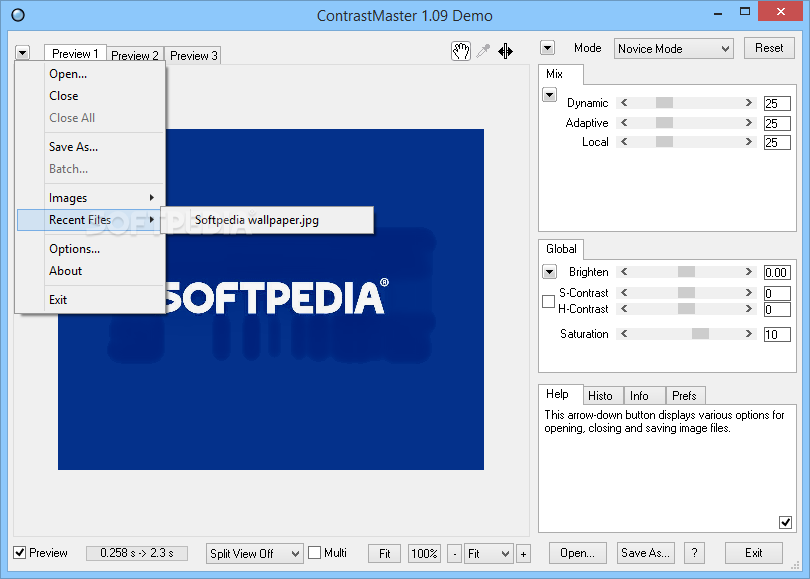Zoom out with the minus button
The height and width of the screenshot is (579, 810).
point(455,554)
